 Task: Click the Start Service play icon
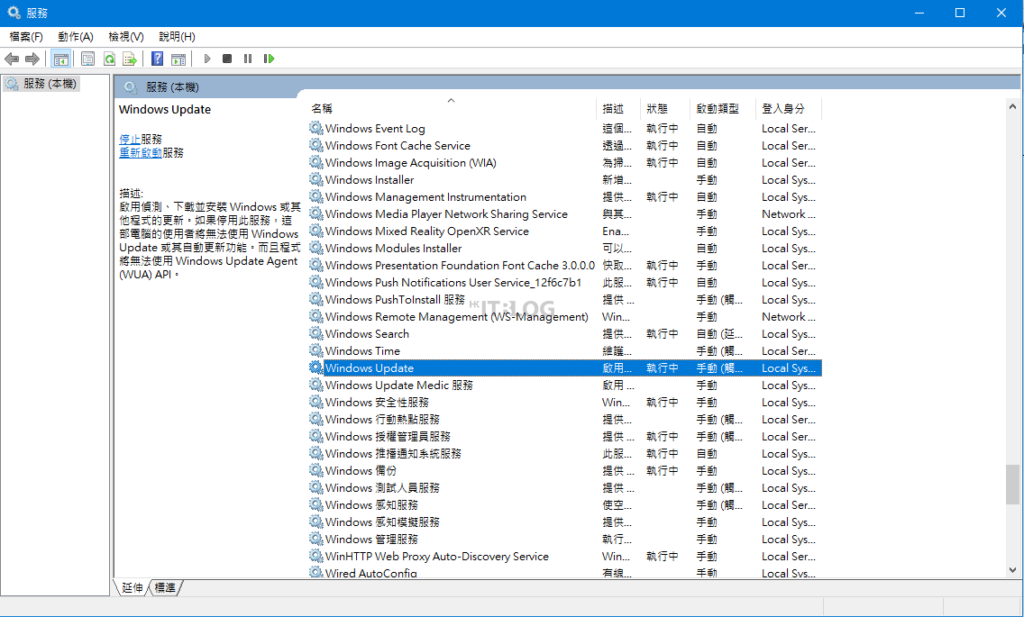tap(207, 59)
